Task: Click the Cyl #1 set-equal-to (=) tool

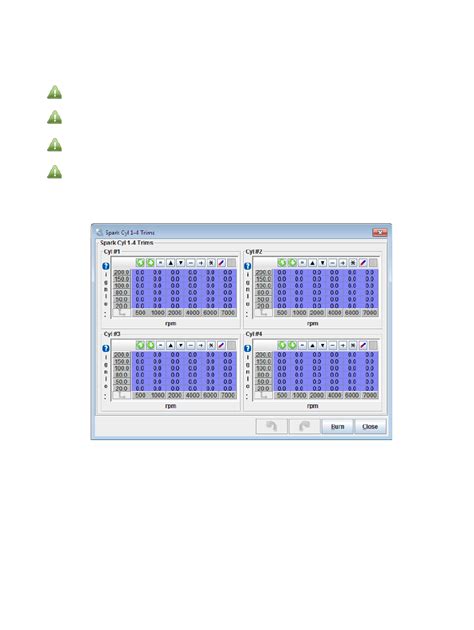Action: [x=160, y=263]
